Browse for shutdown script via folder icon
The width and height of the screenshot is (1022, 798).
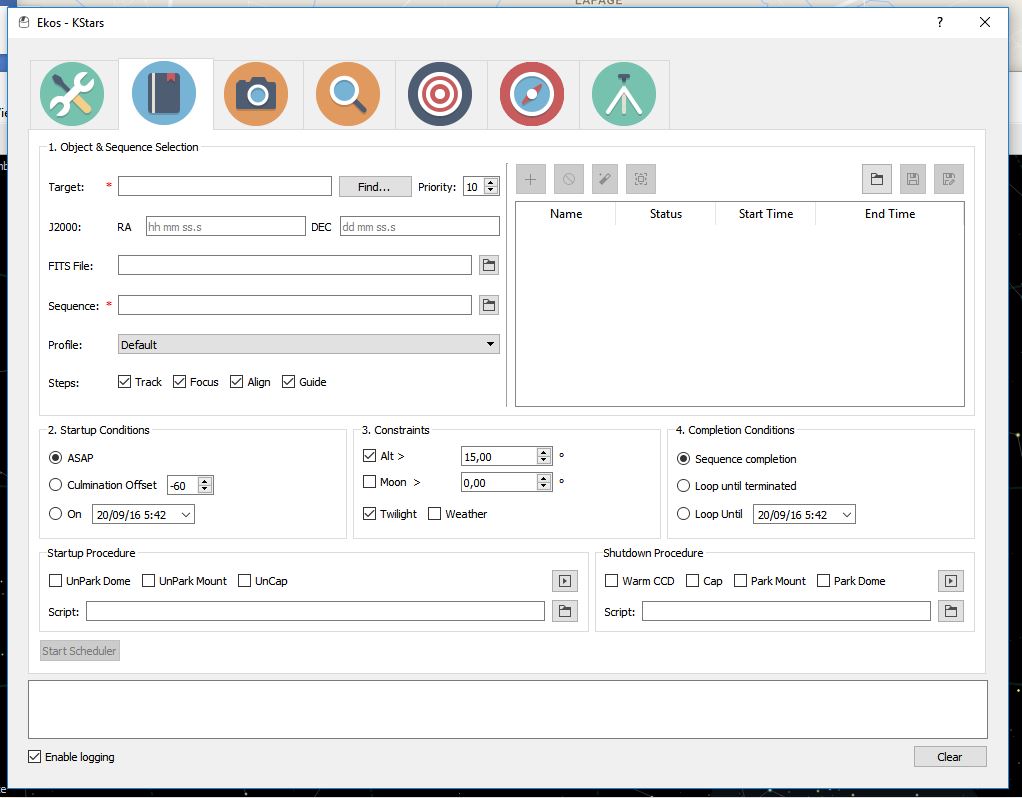point(951,612)
